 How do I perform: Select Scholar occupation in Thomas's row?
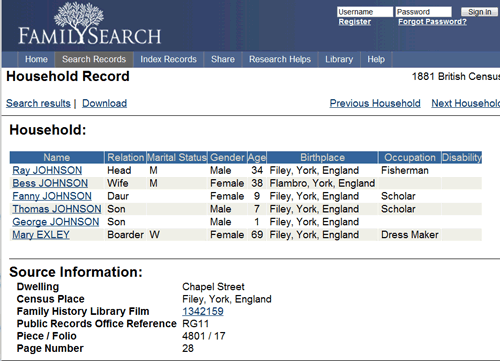pyautogui.click(x=398, y=209)
